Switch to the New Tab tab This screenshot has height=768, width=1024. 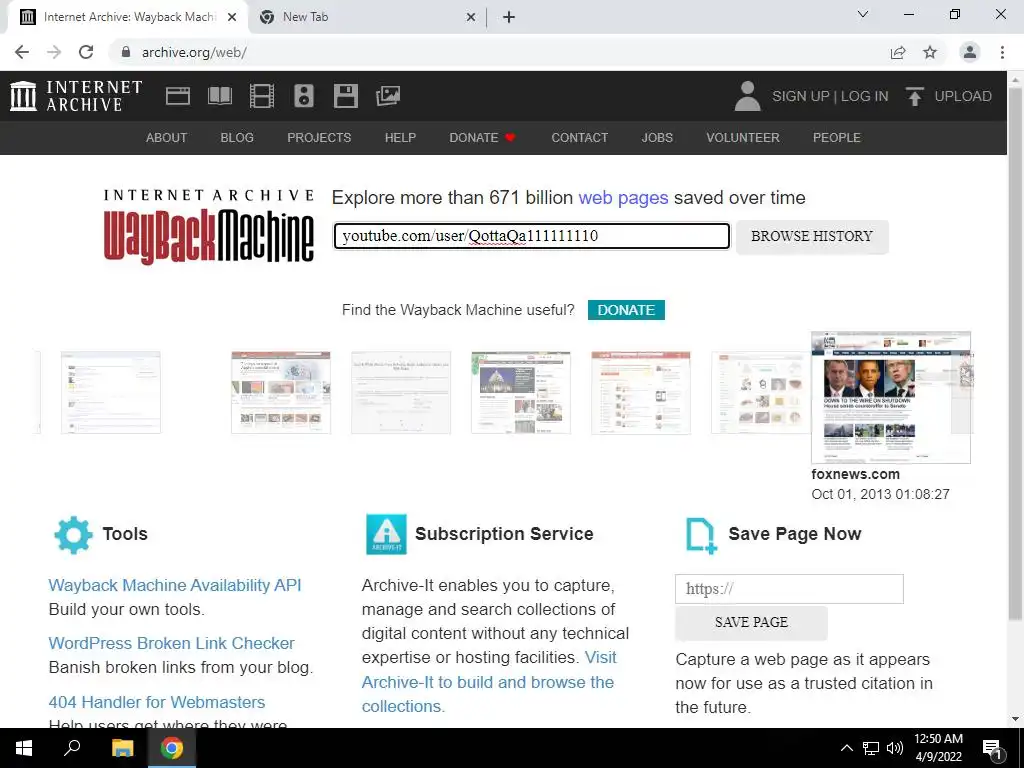click(367, 17)
